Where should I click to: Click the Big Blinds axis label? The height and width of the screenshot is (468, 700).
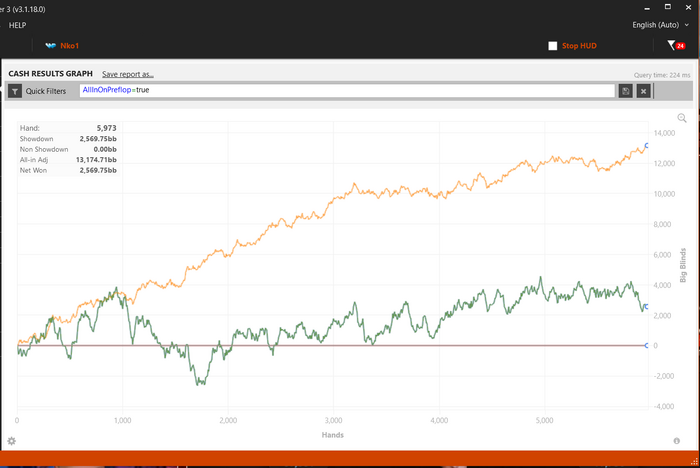click(683, 265)
